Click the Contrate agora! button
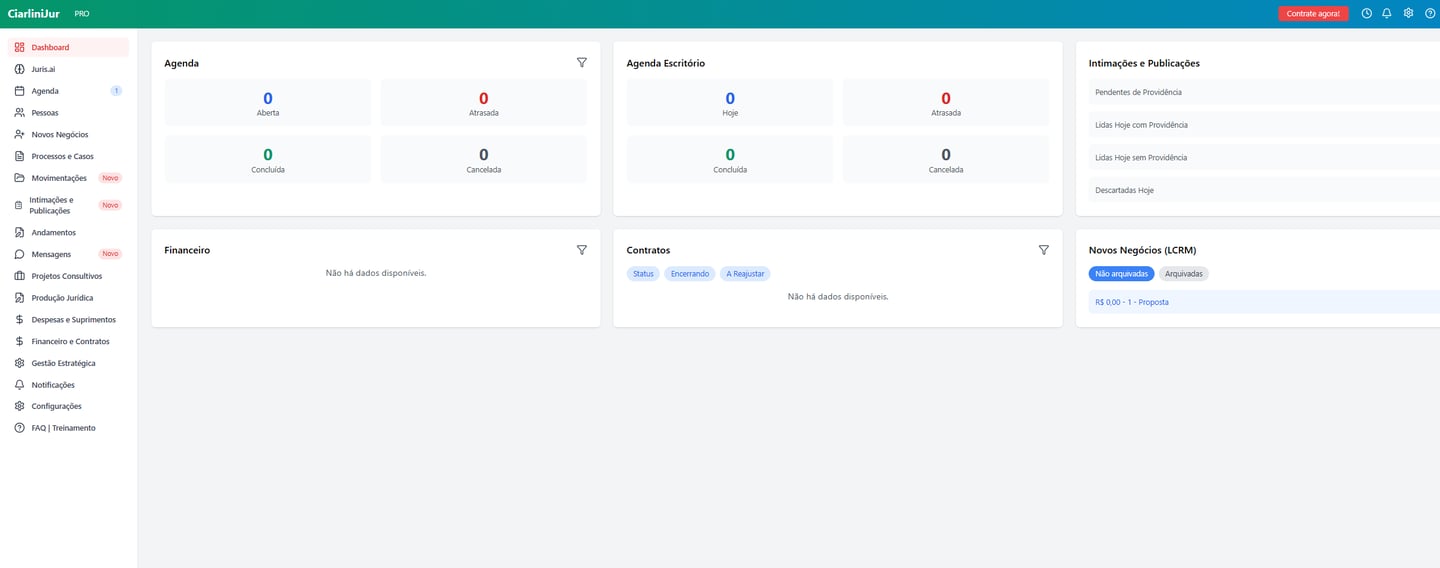Viewport: 1440px width, 568px height. 1313,13
